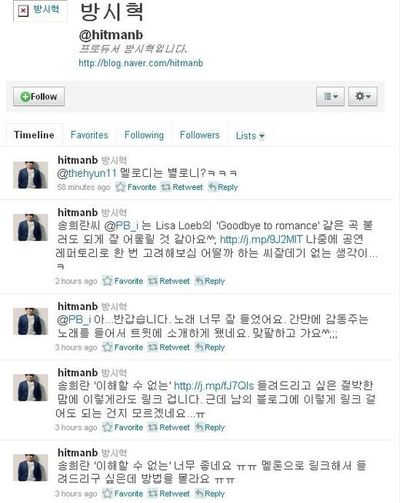
Task: Open the j.mp/9J2MIT link
Action: 261,239
